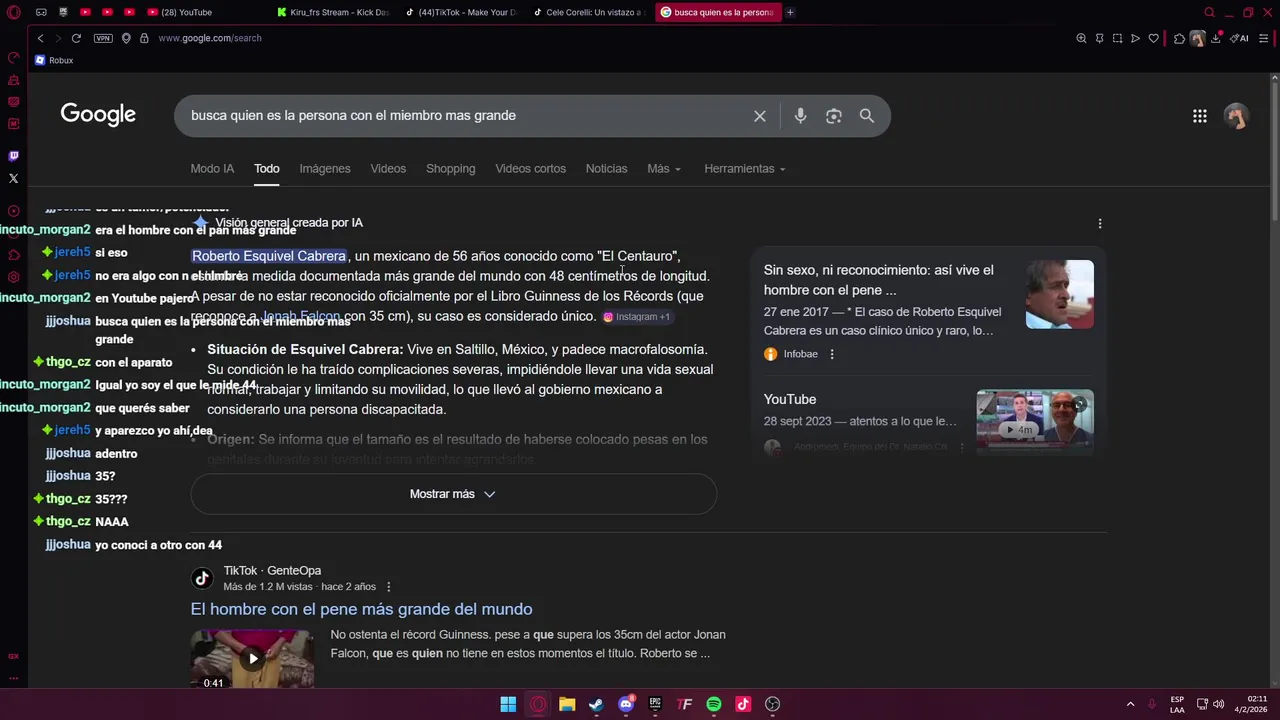1280x720 pixels.
Task: Open TikTok GenteOpa result options dots
Action: (x=388, y=587)
